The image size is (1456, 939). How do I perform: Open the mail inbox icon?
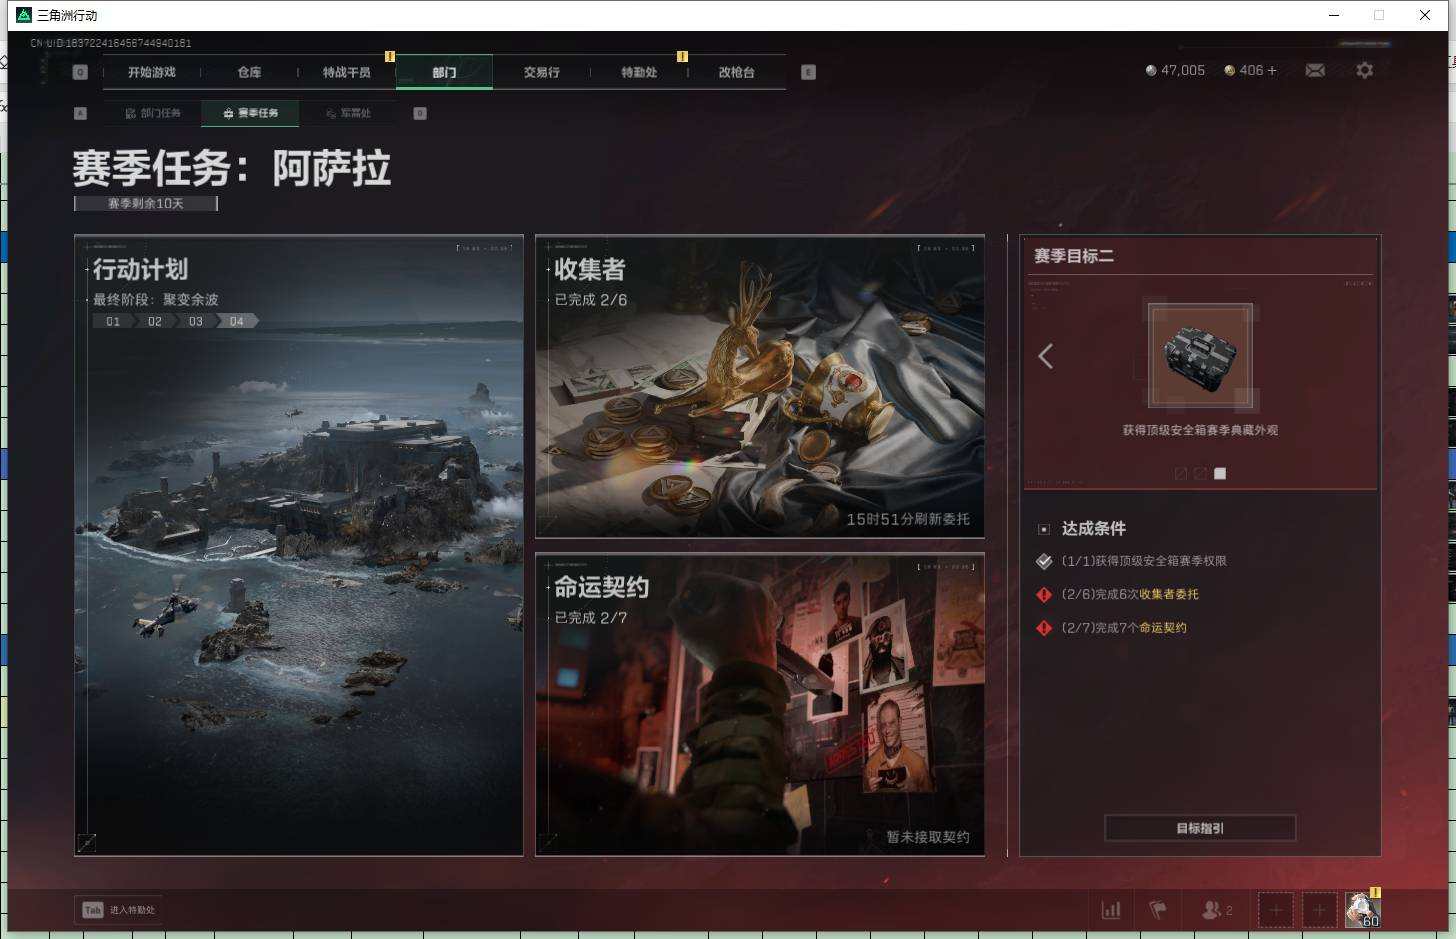point(1315,70)
